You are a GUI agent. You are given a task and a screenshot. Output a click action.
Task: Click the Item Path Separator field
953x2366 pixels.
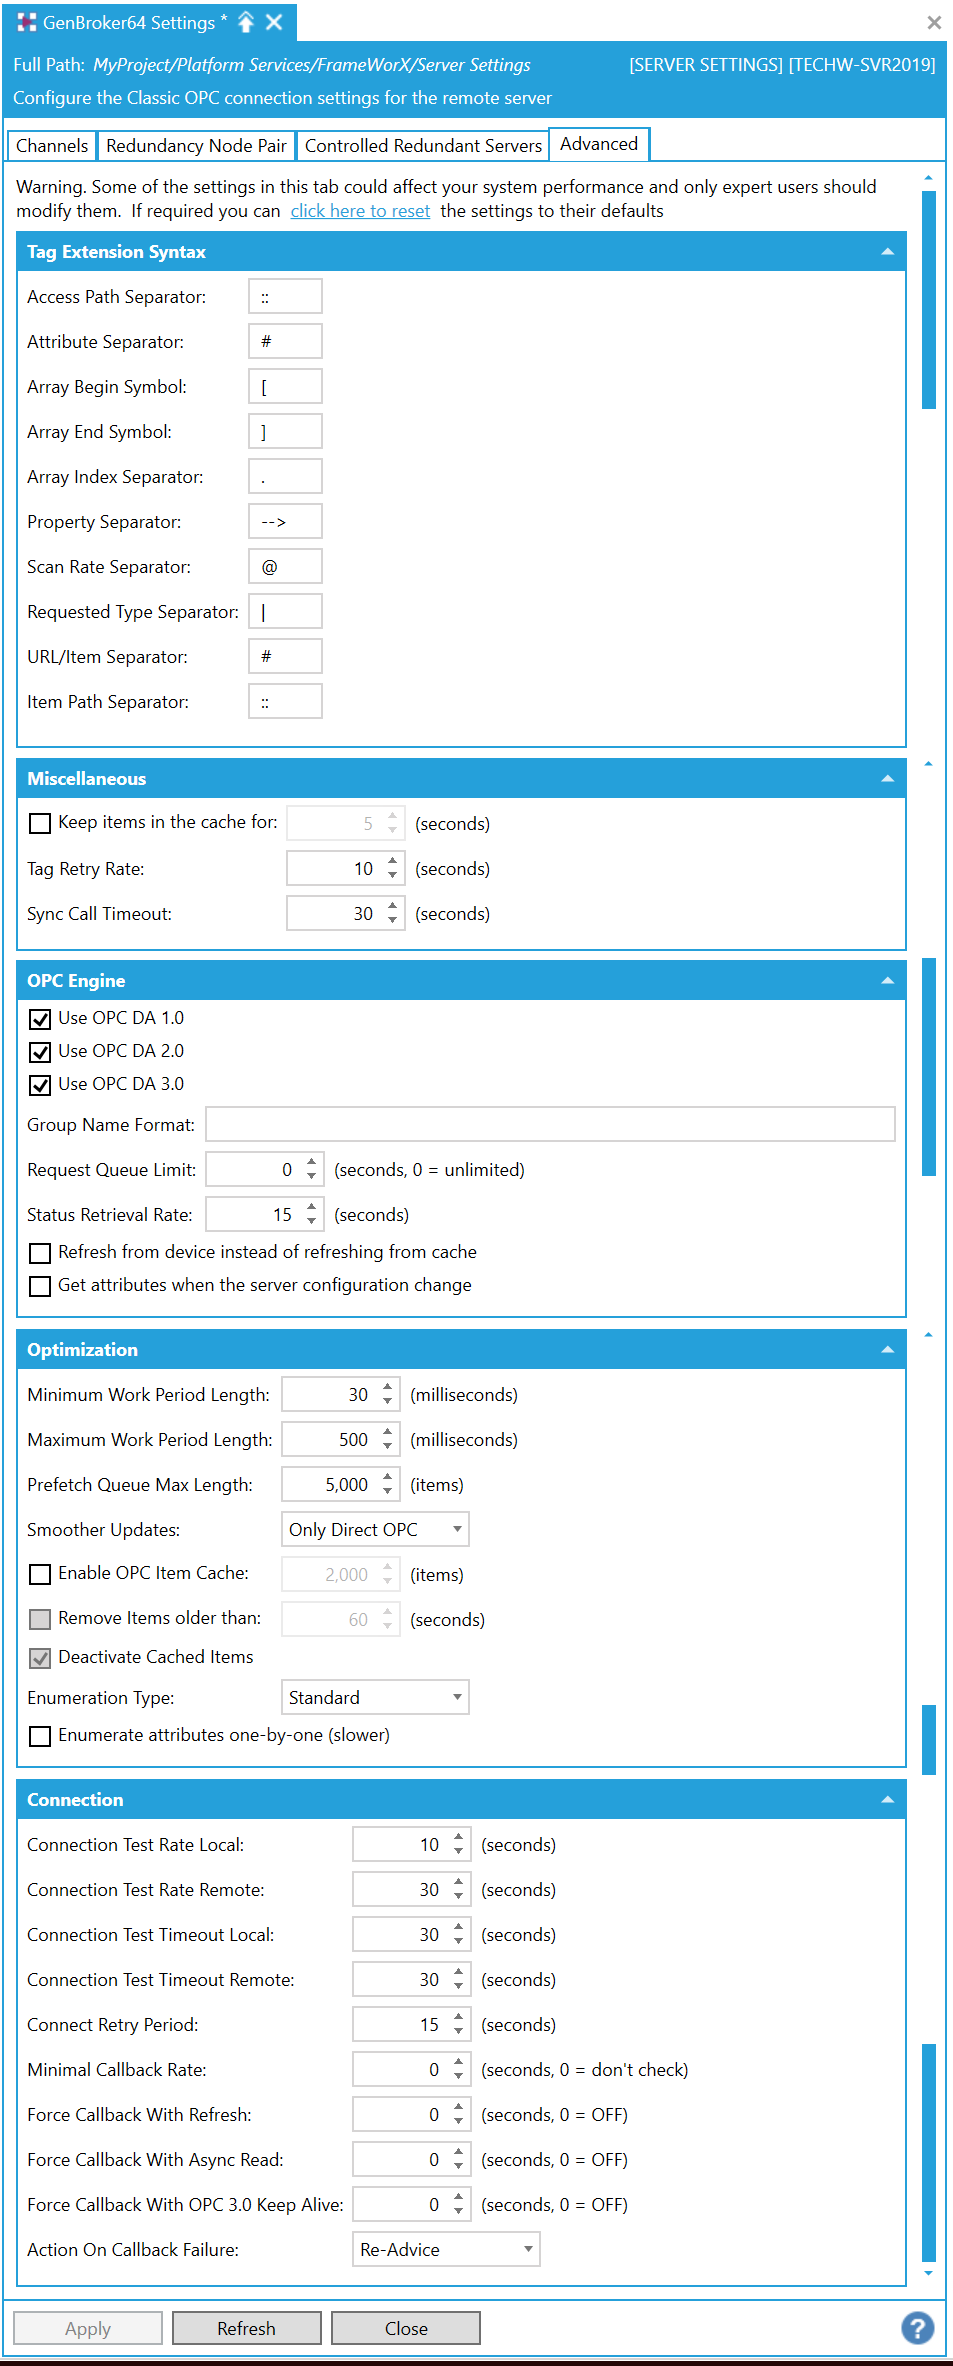(x=285, y=701)
